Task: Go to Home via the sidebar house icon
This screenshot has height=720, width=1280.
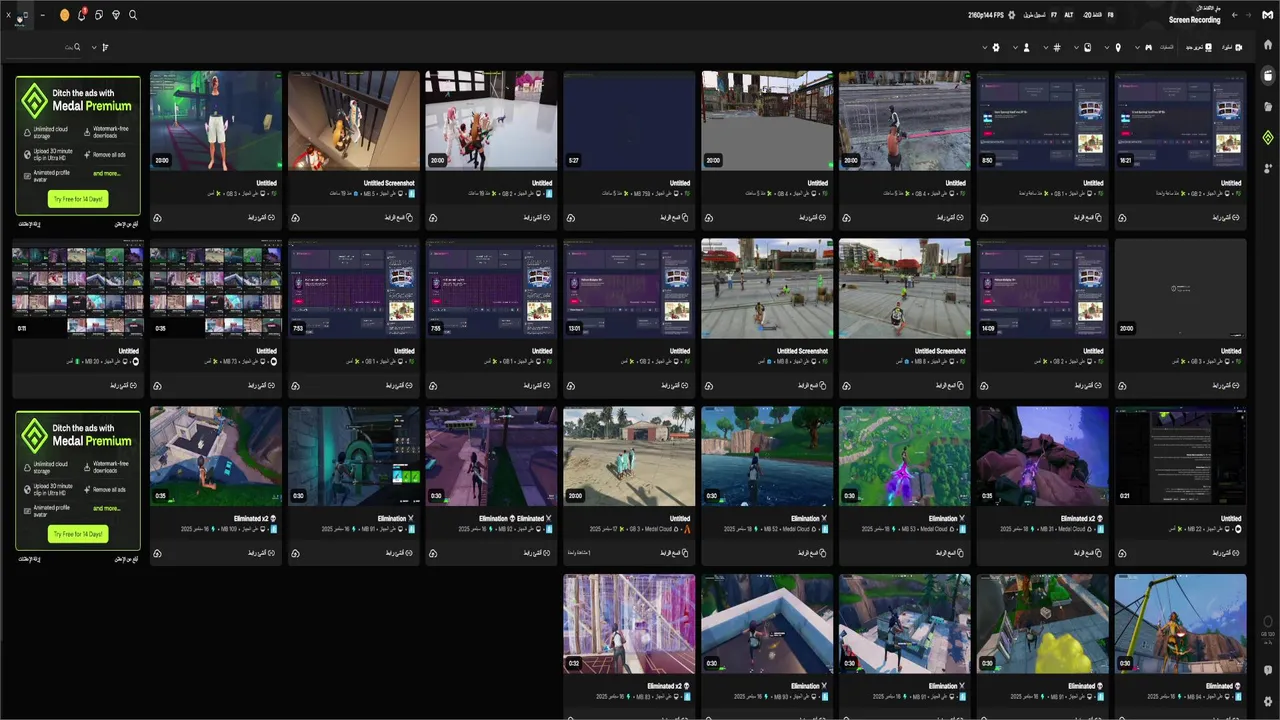Action: [x=1268, y=45]
